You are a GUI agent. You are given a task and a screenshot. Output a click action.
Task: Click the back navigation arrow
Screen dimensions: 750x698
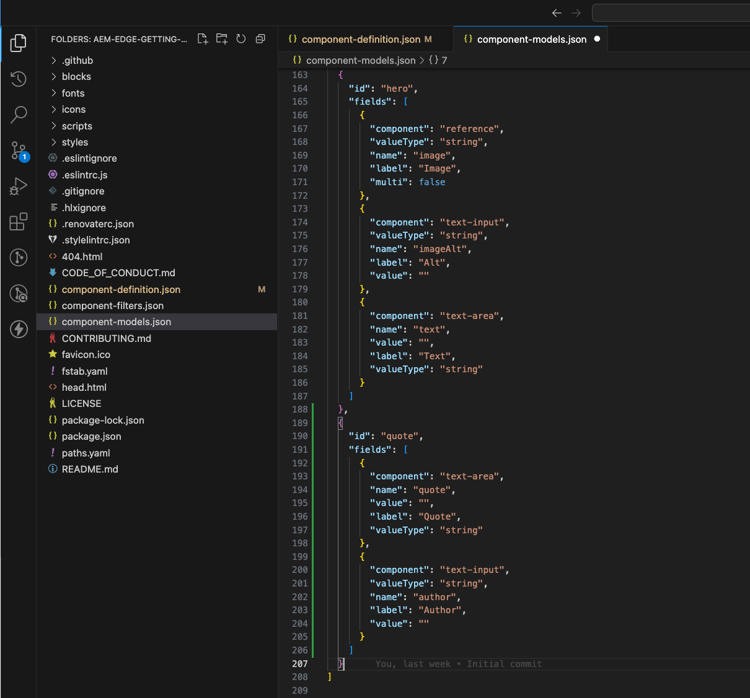click(x=557, y=13)
